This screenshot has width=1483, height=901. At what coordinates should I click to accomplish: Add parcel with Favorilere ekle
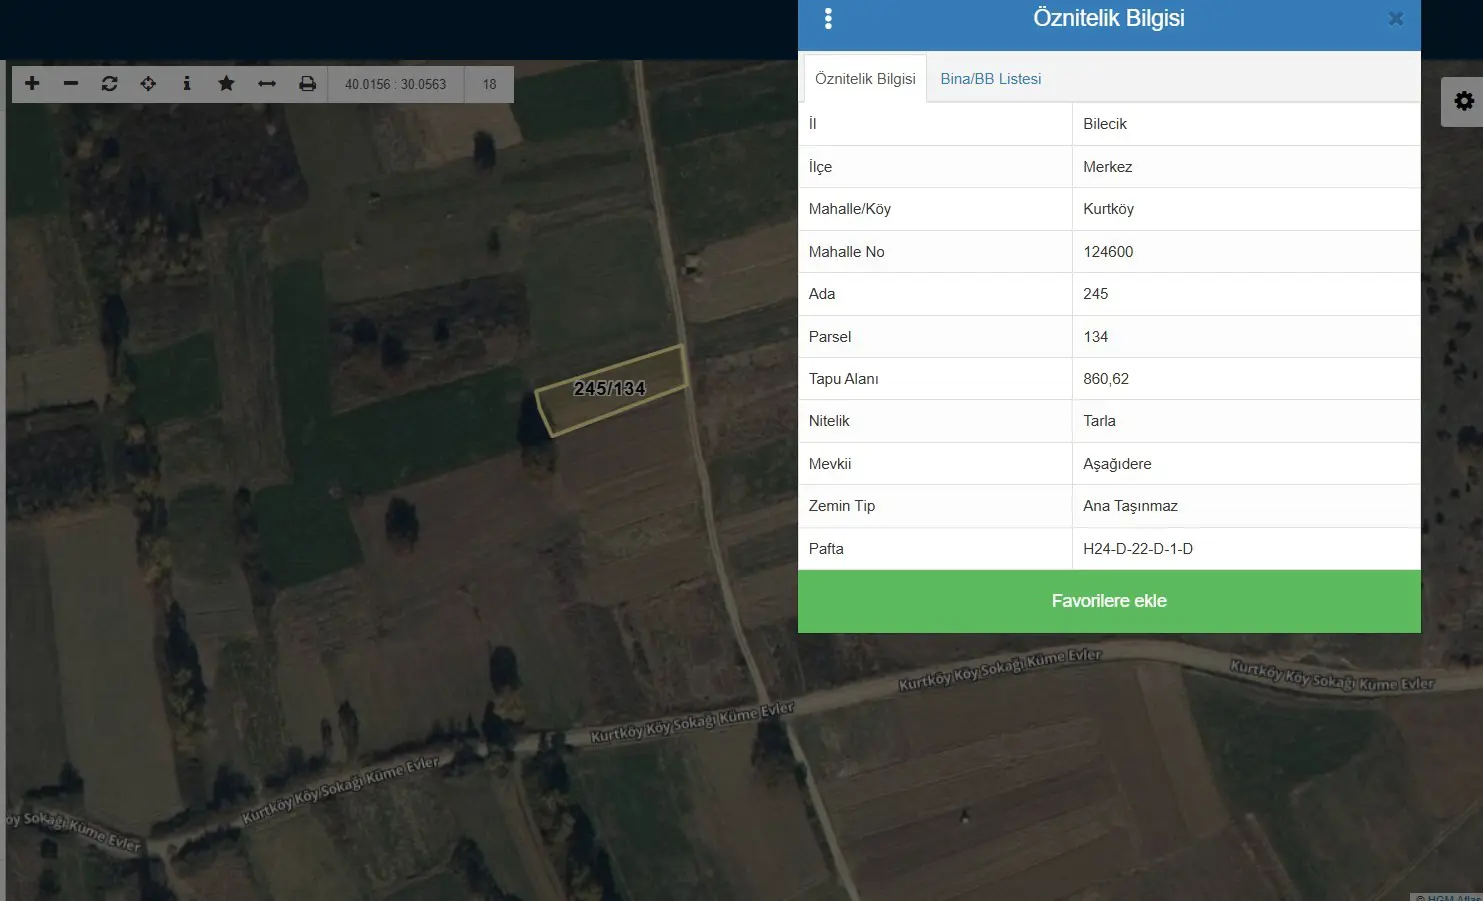tap(1109, 601)
